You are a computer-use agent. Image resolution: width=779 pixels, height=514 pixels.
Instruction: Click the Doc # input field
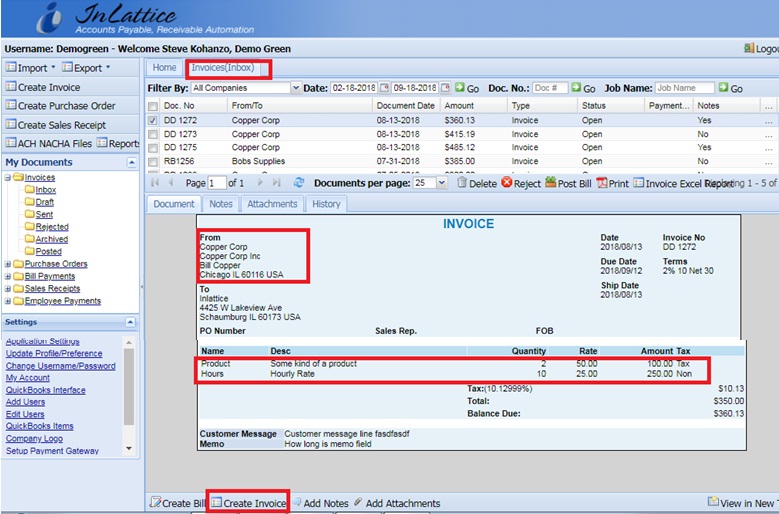(x=550, y=88)
